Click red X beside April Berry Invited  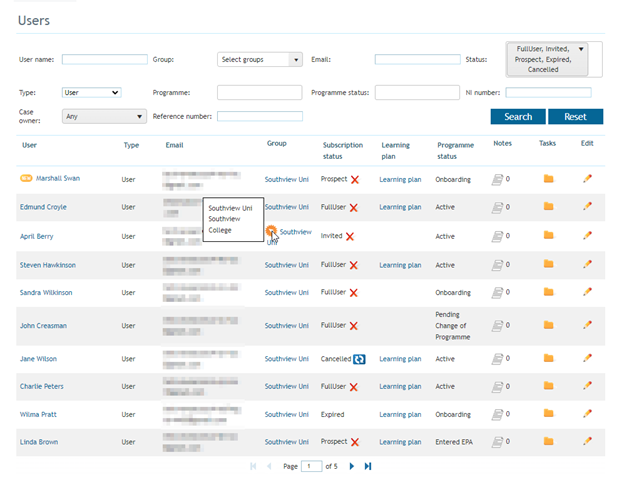350,237
